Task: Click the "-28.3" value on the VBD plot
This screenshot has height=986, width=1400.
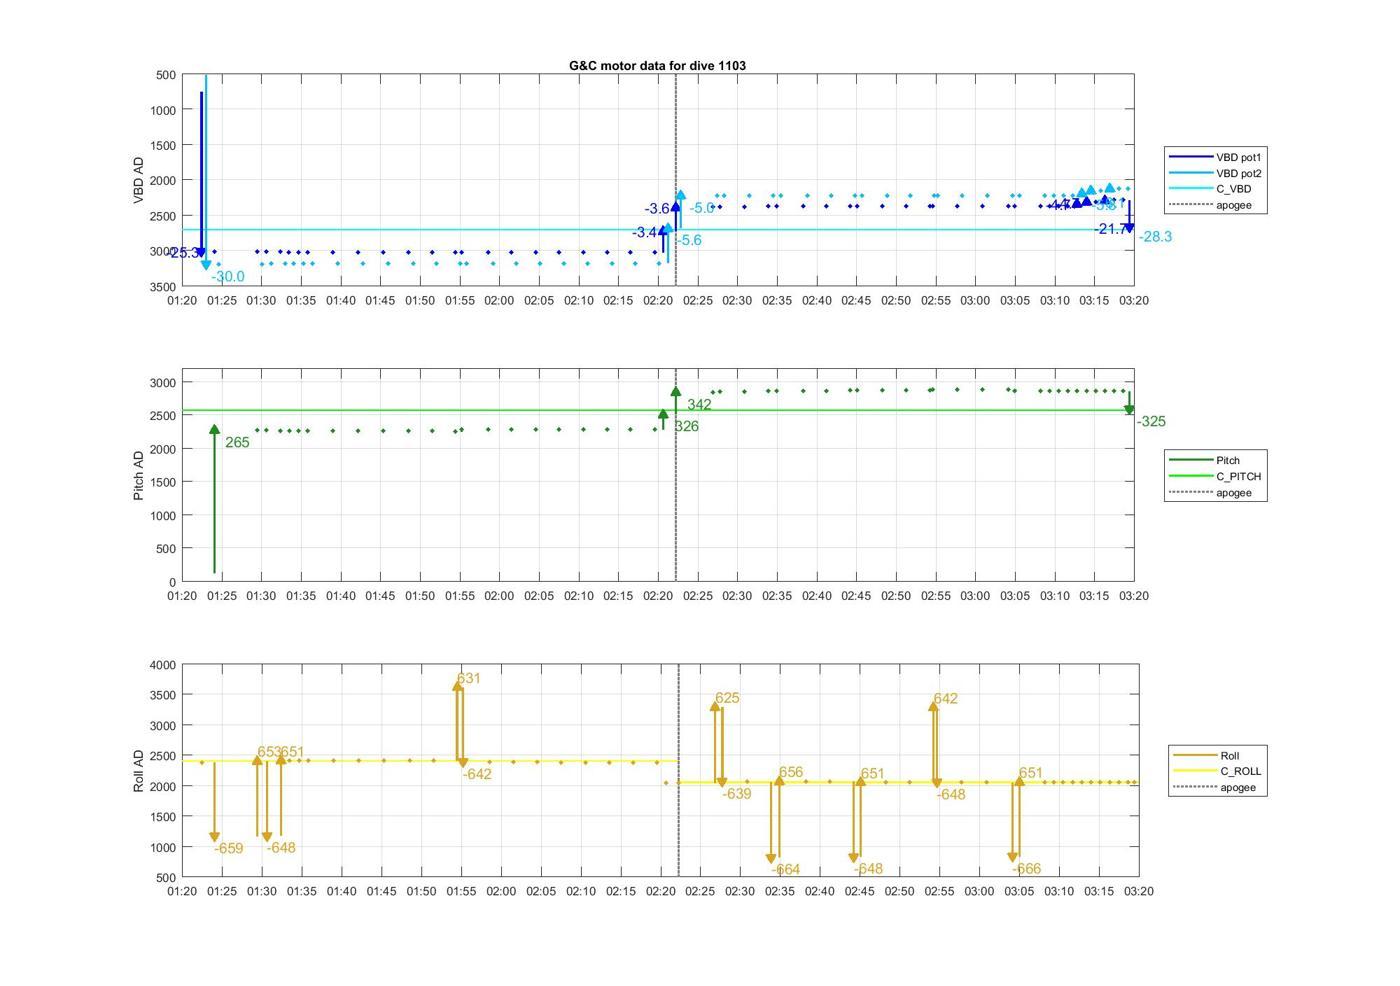Action: tap(1155, 237)
